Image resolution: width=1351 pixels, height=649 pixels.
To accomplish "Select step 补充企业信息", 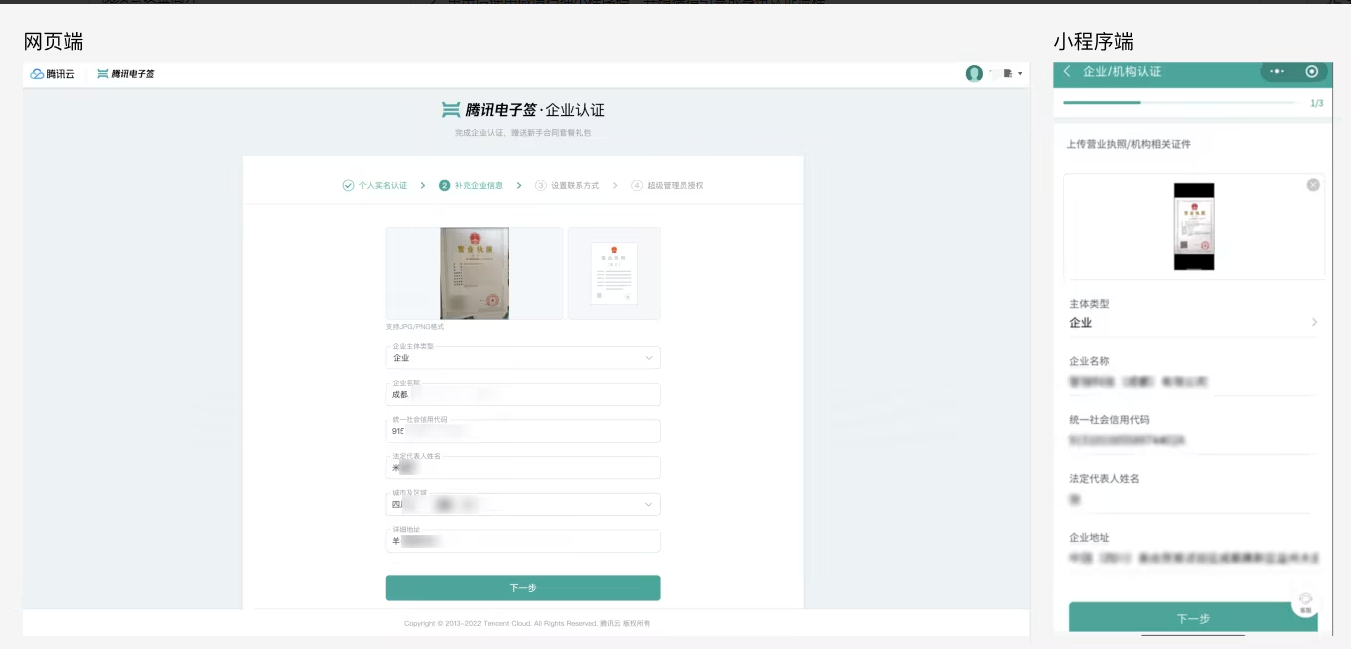I will (471, 185).
